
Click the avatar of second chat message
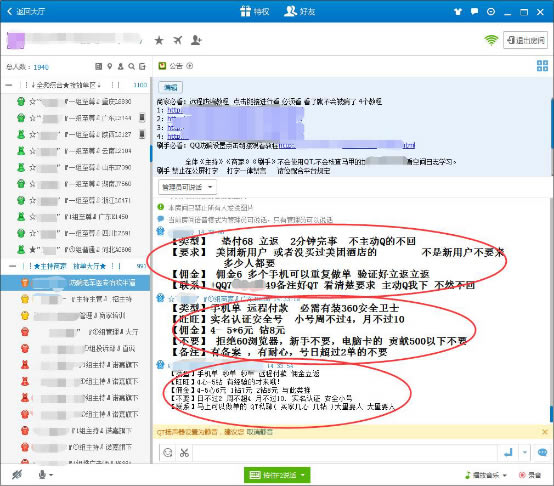[161, 298]
